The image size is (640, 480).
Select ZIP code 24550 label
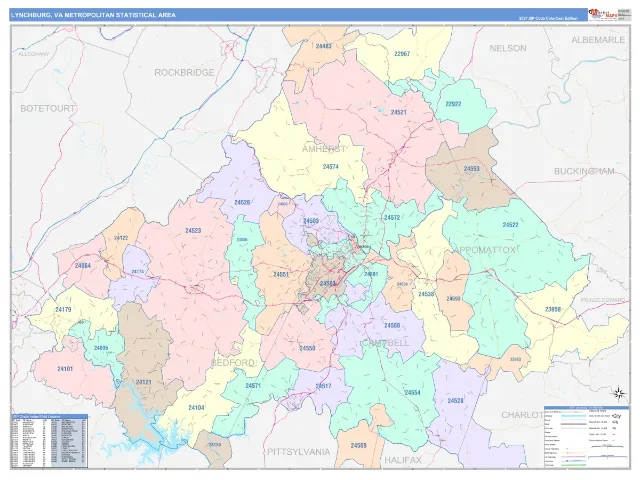[307, 348]
